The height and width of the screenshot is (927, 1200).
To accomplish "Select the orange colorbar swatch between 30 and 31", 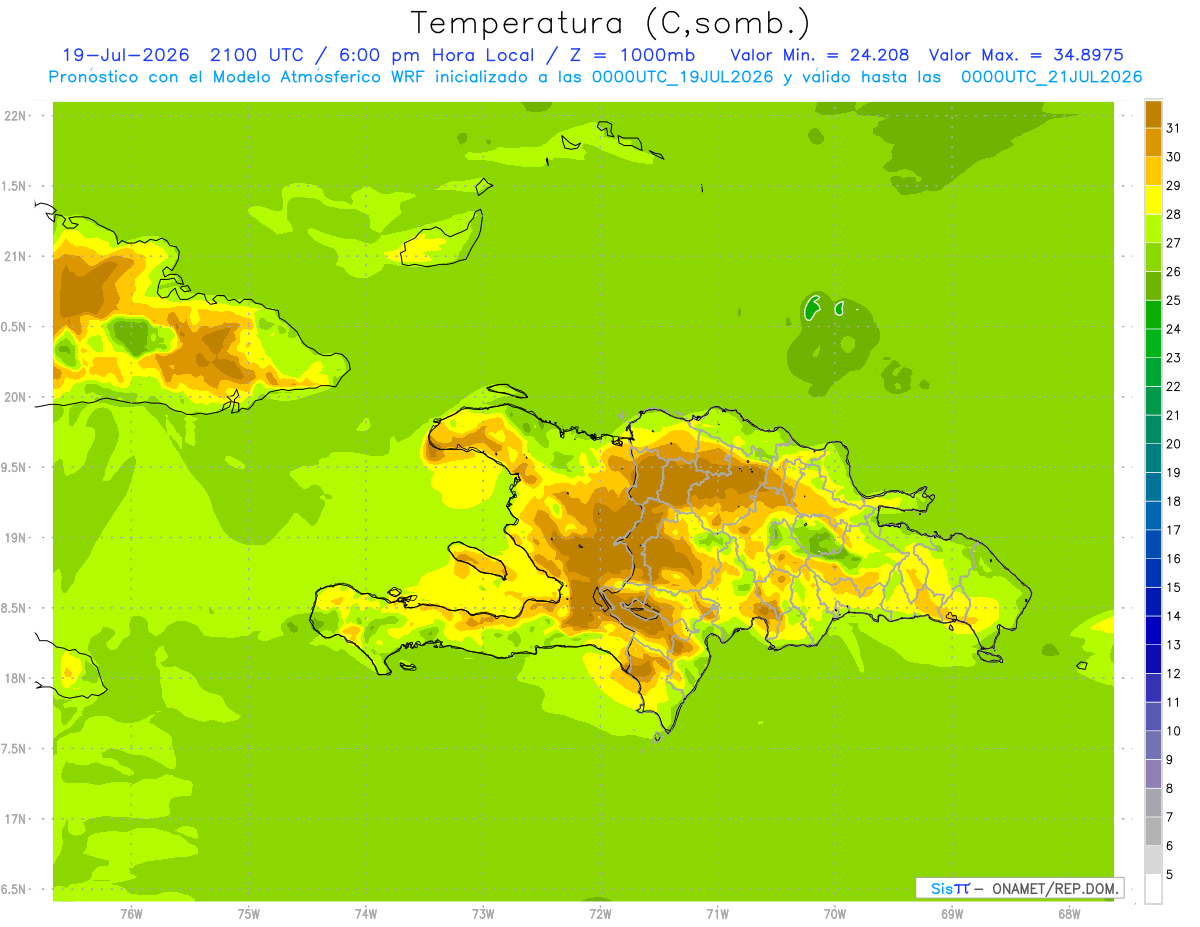I will [1153, 142].
